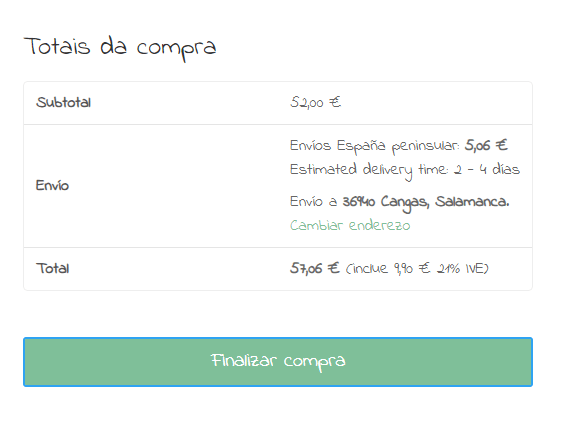Screen dimensions: 561x429
Task: Open the Cambiar enderezo link
Action: pyautogui.click(x=350, y=225)
